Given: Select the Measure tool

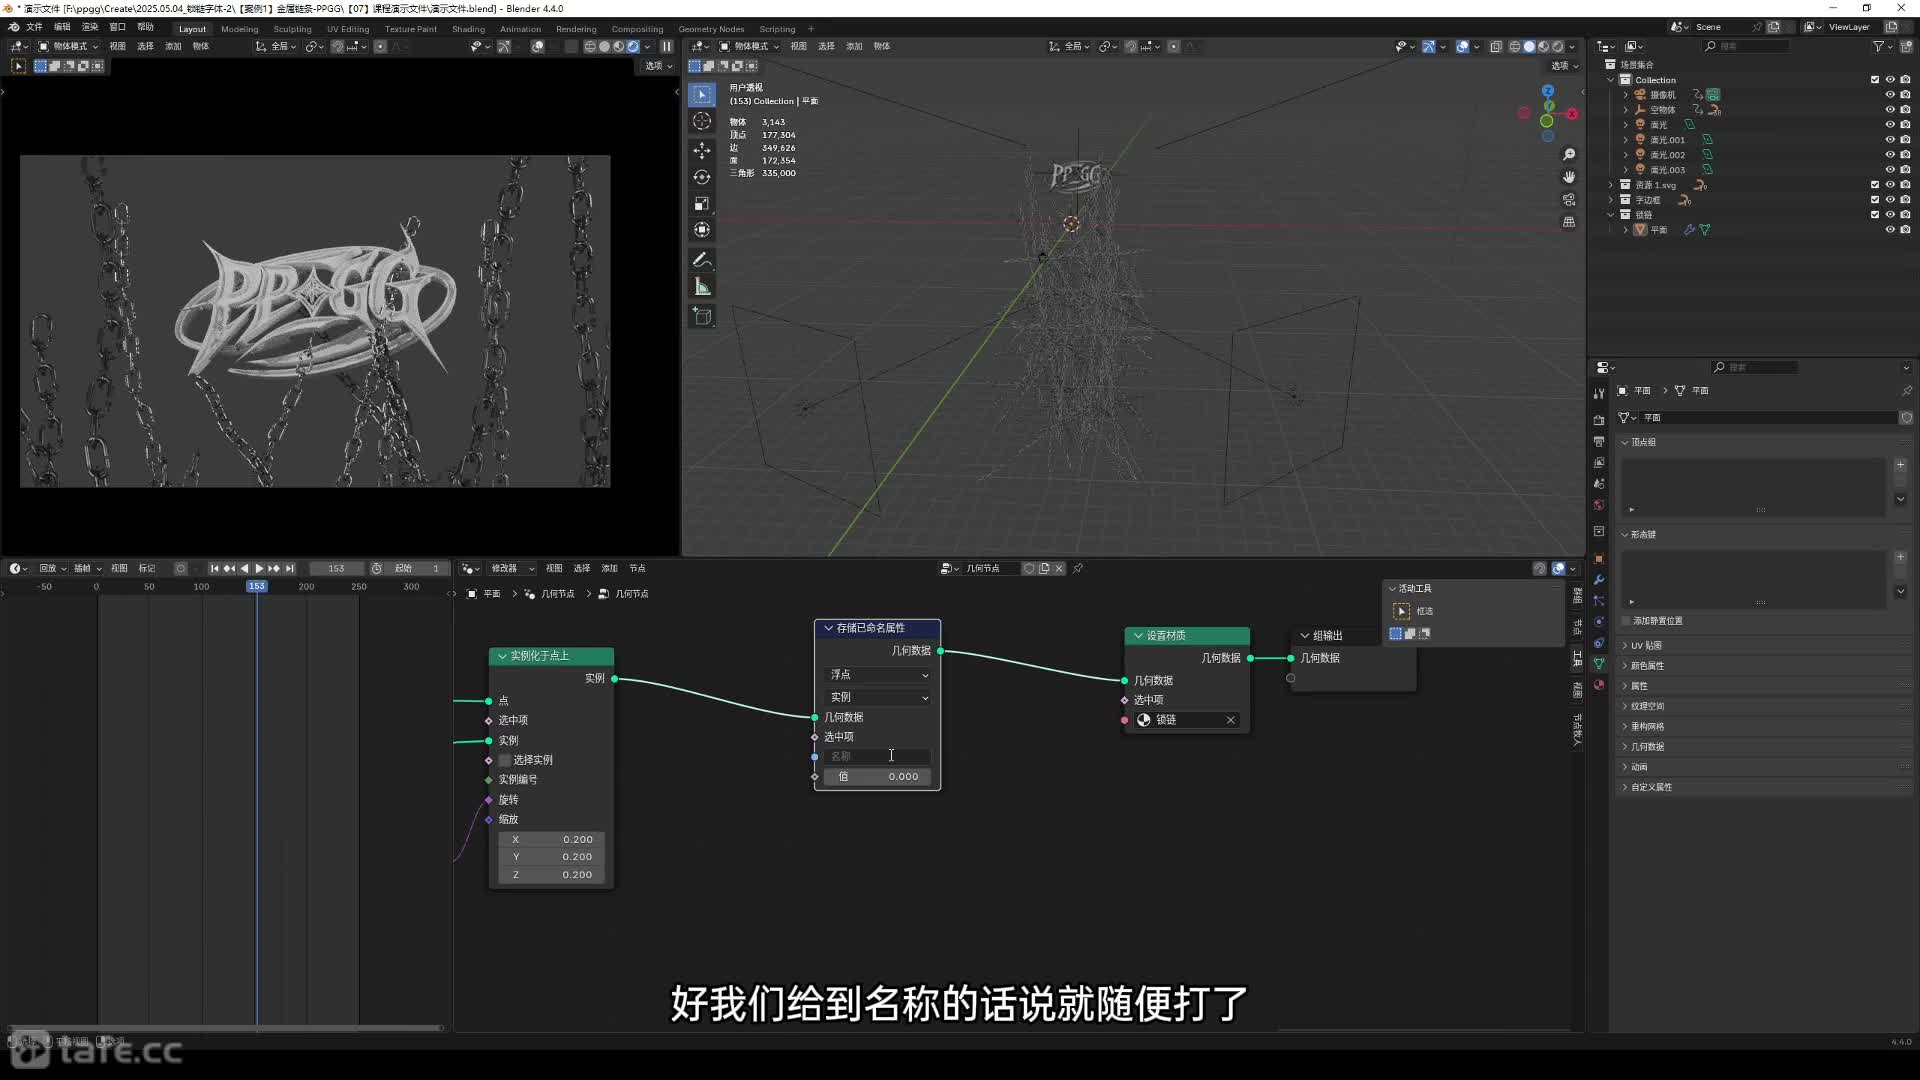Looking at the screenshot, I should coord(702,288).
